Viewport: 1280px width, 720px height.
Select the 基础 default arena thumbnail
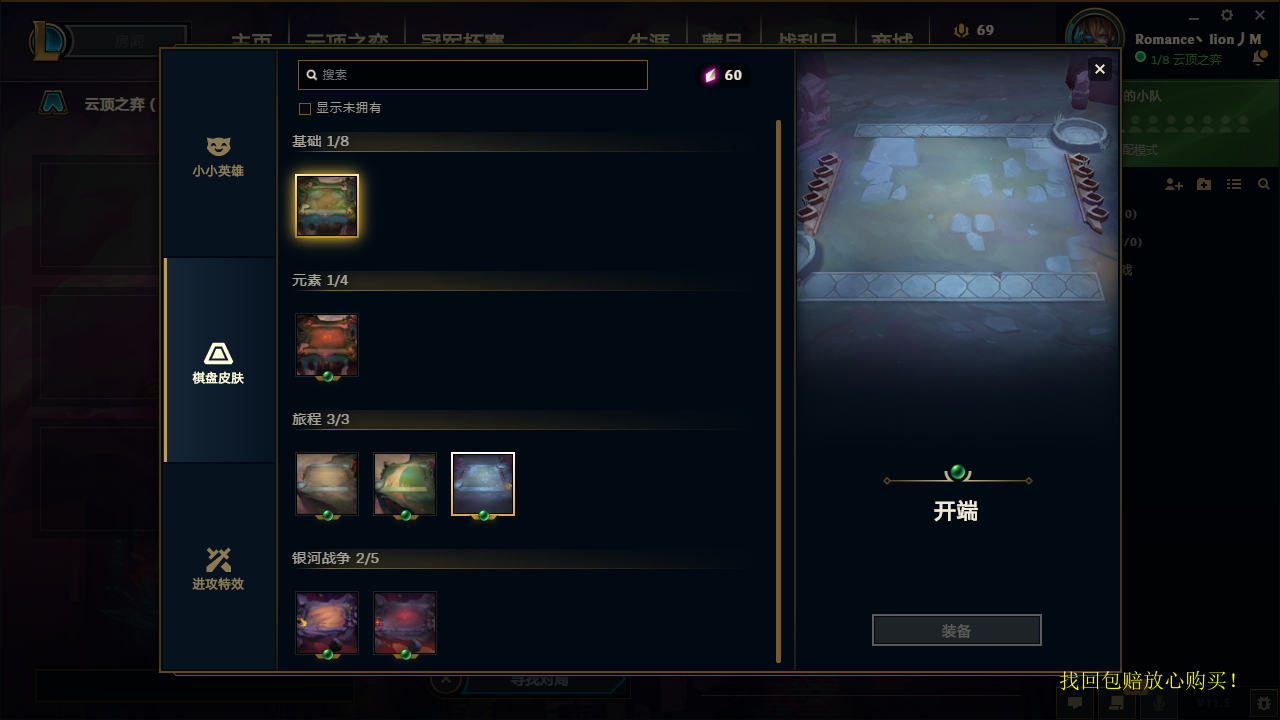click(327, 206)
